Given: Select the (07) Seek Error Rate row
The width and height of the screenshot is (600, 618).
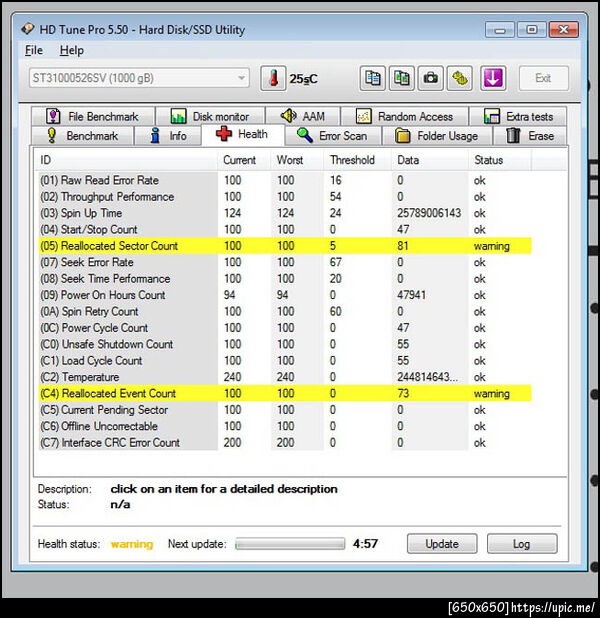Looking at the screenshot, I should pyautogui.click(x=285, y=262).
